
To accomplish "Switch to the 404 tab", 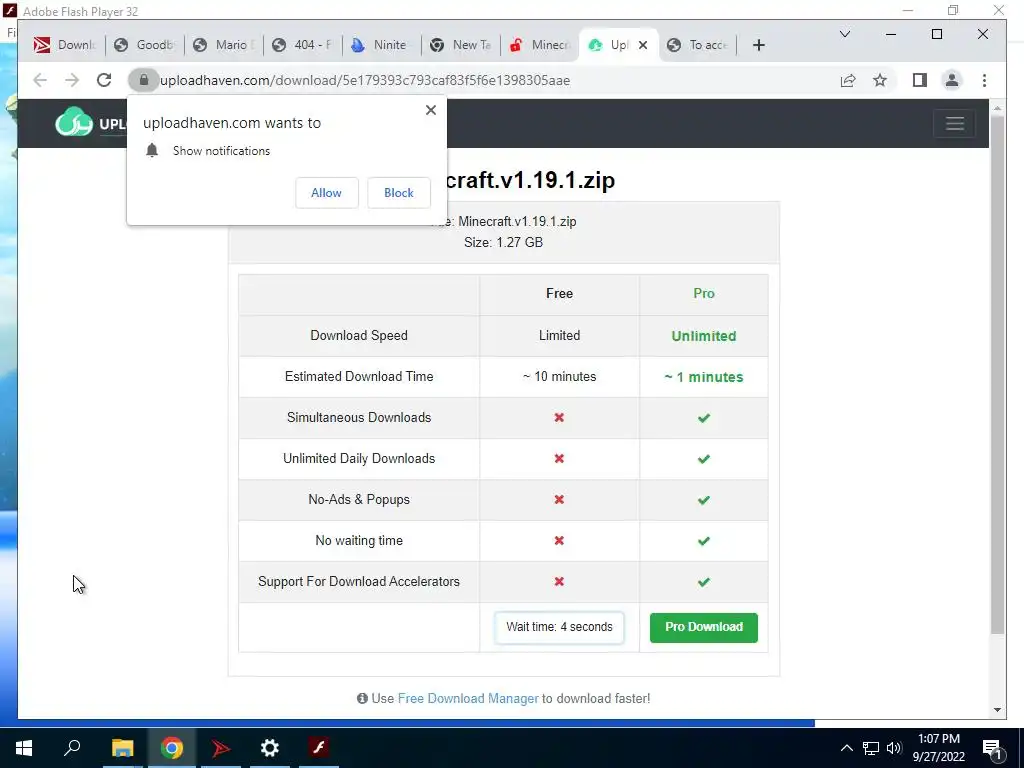I will [x=303, y=45].
